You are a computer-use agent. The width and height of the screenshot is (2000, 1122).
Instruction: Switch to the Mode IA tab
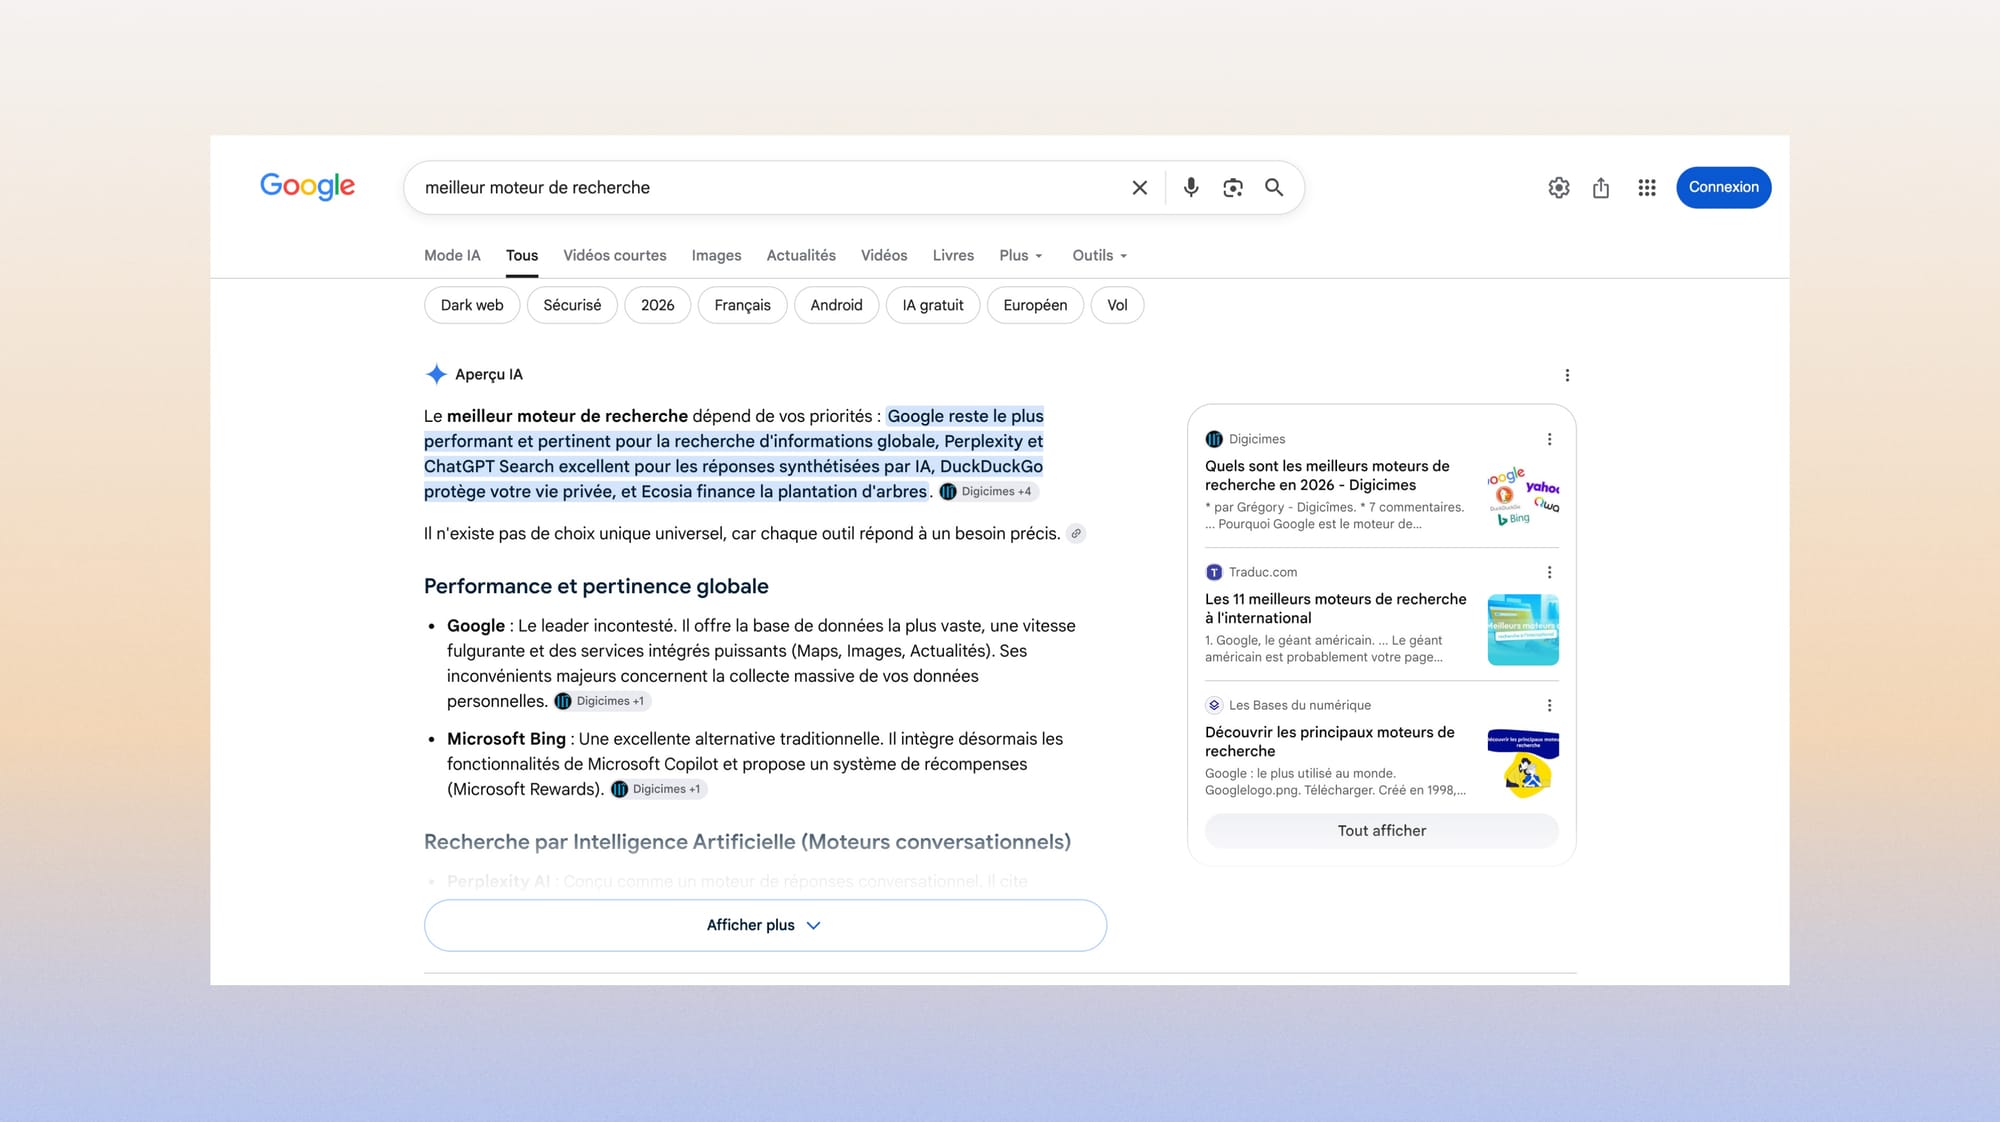[x=452, y=256]
